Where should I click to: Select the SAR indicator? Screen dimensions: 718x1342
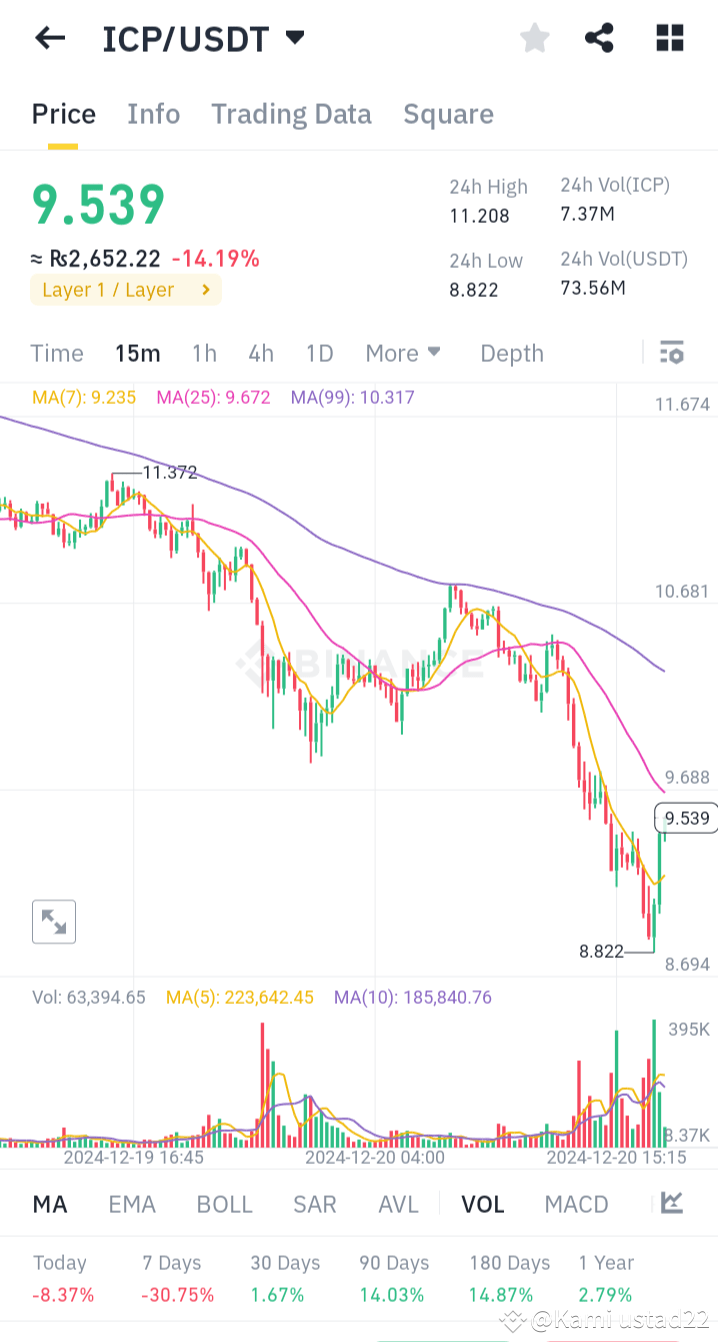(x=314, y=1204)
